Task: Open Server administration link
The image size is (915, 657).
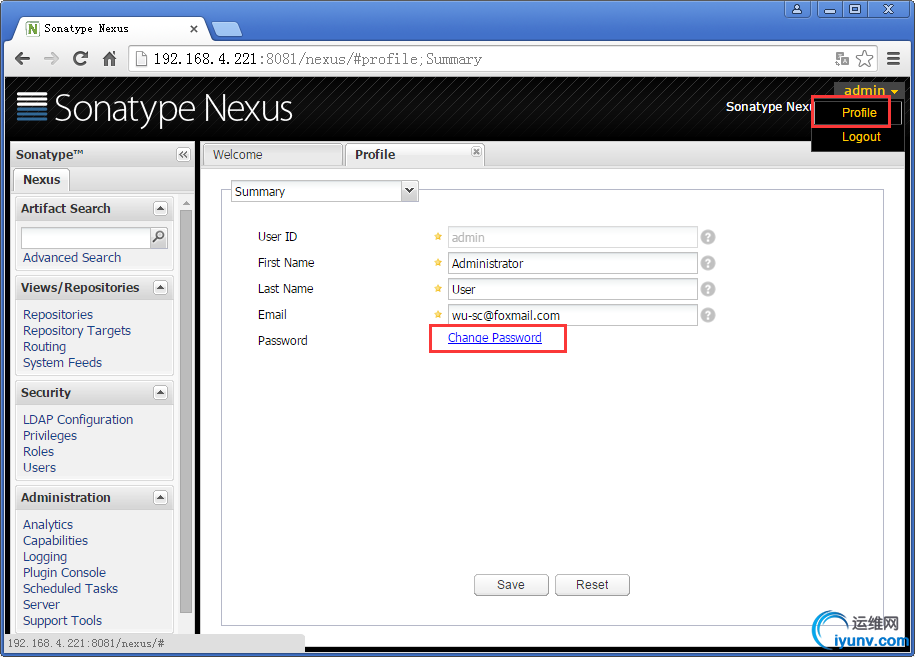Action: point(41,604)
